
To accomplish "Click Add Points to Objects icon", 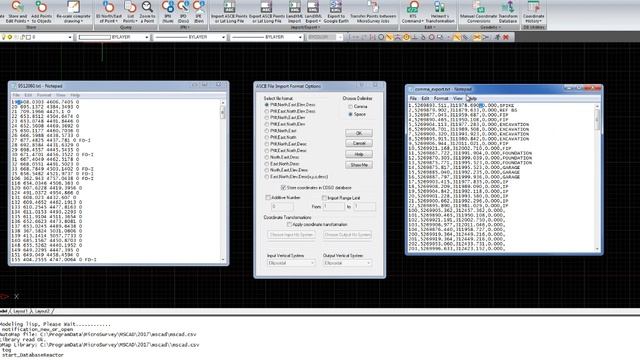I will coord(41,12).
